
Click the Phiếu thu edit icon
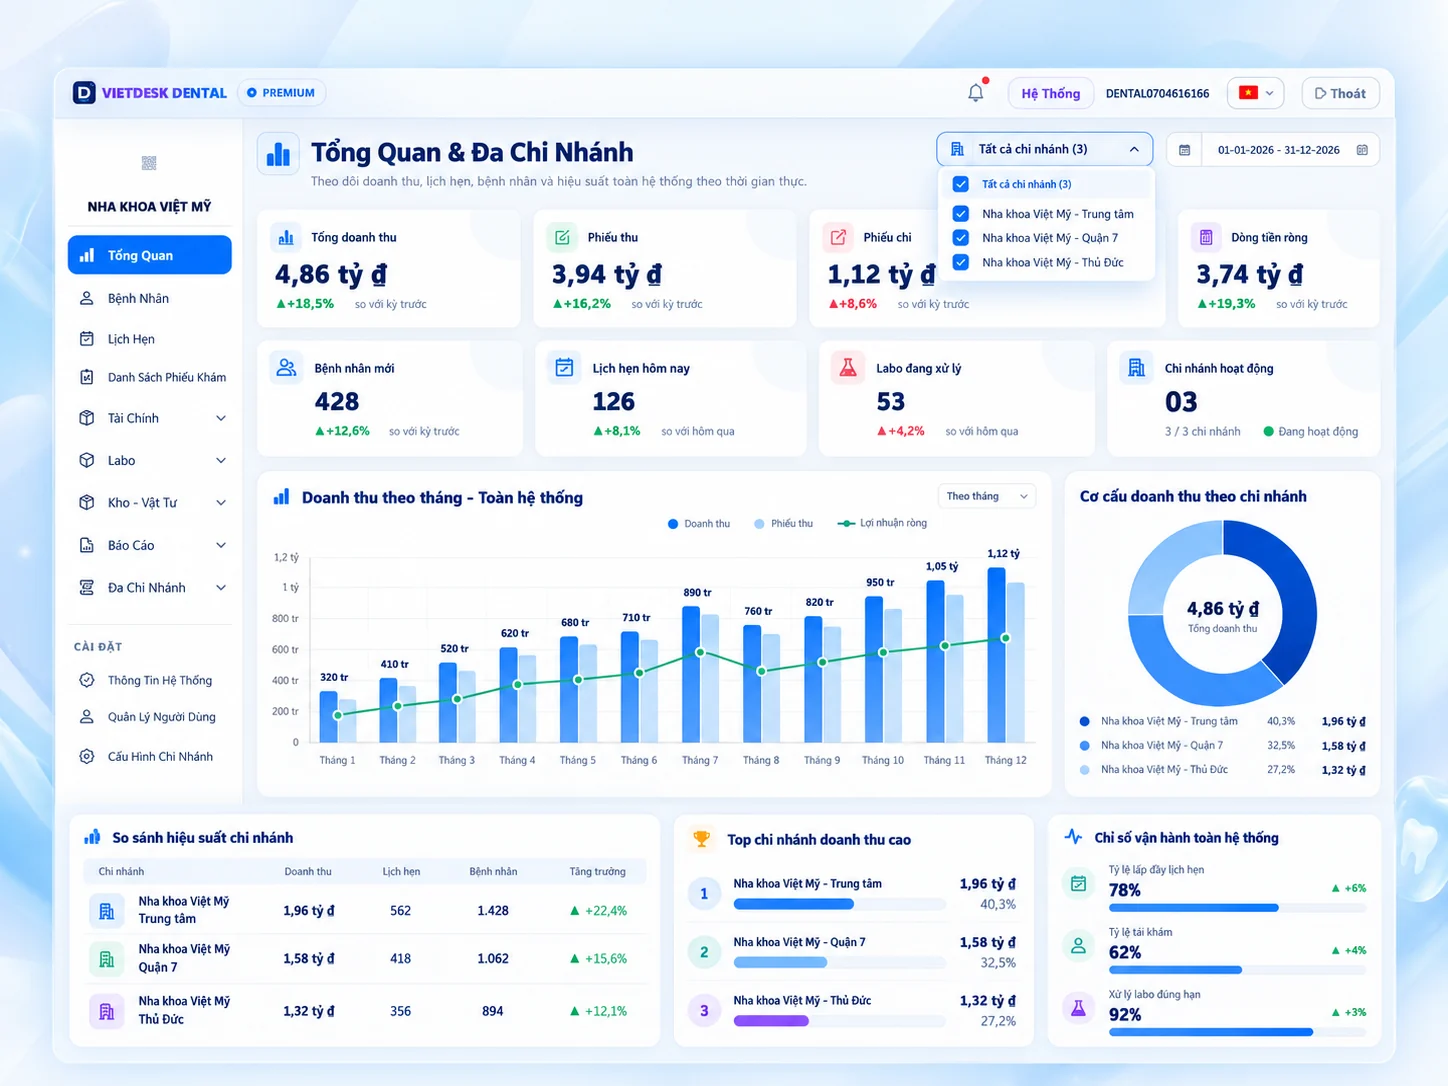[x=563, y=237]
